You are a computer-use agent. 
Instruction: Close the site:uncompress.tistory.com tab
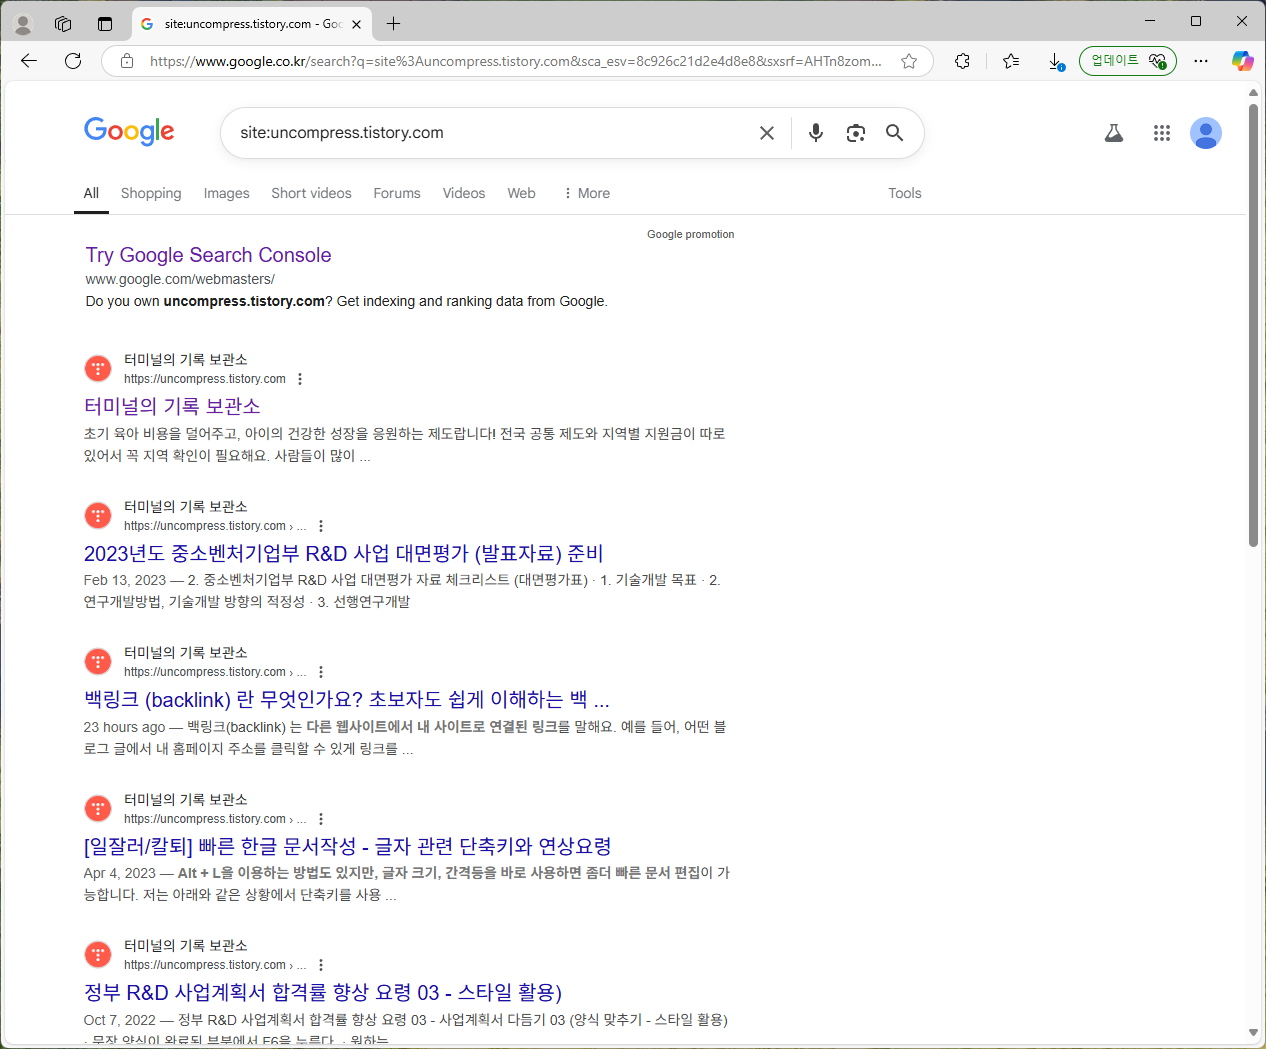[x=357, y=24]
